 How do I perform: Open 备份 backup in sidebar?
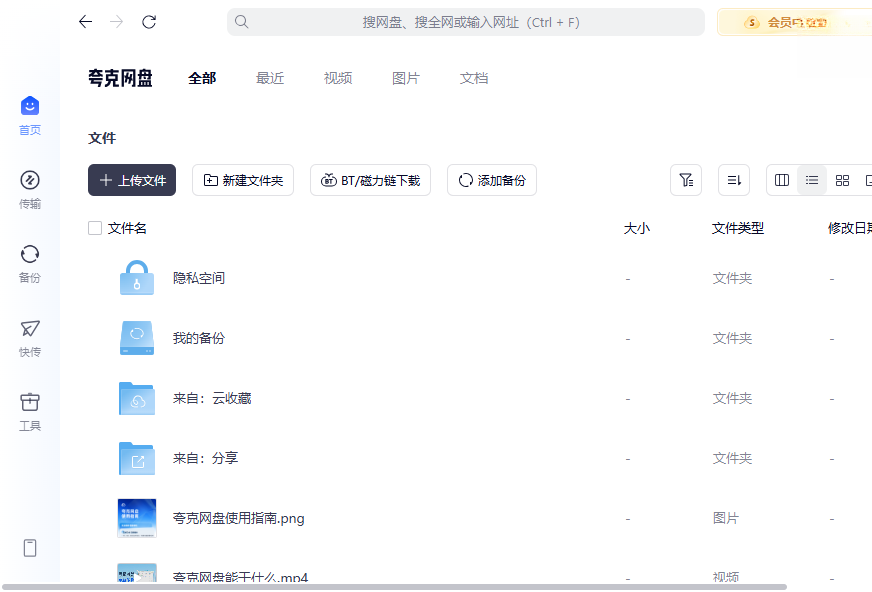(30, 264)
